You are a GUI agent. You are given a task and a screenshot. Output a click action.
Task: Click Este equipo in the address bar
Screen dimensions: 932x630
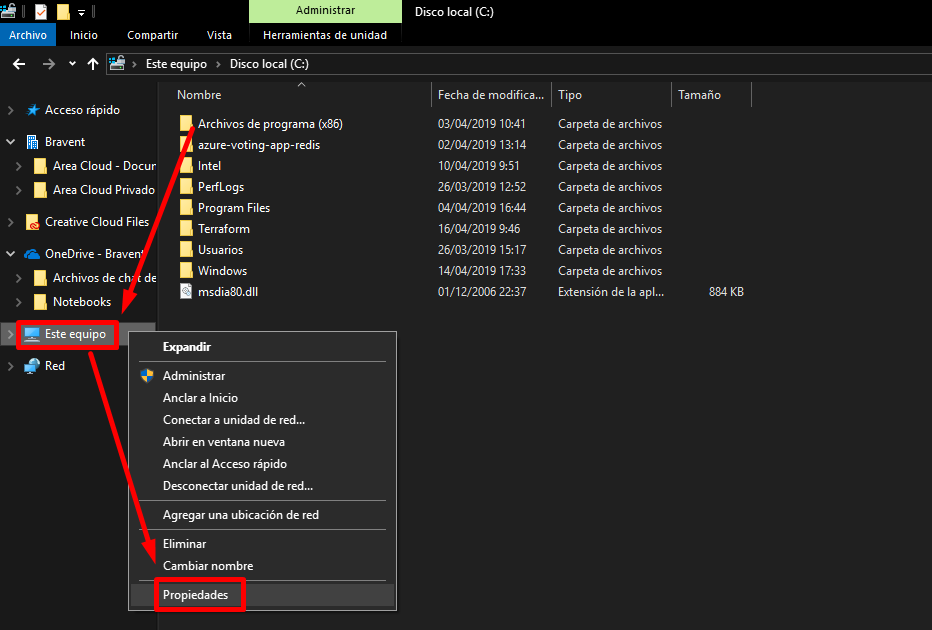(x=177, y=64)
